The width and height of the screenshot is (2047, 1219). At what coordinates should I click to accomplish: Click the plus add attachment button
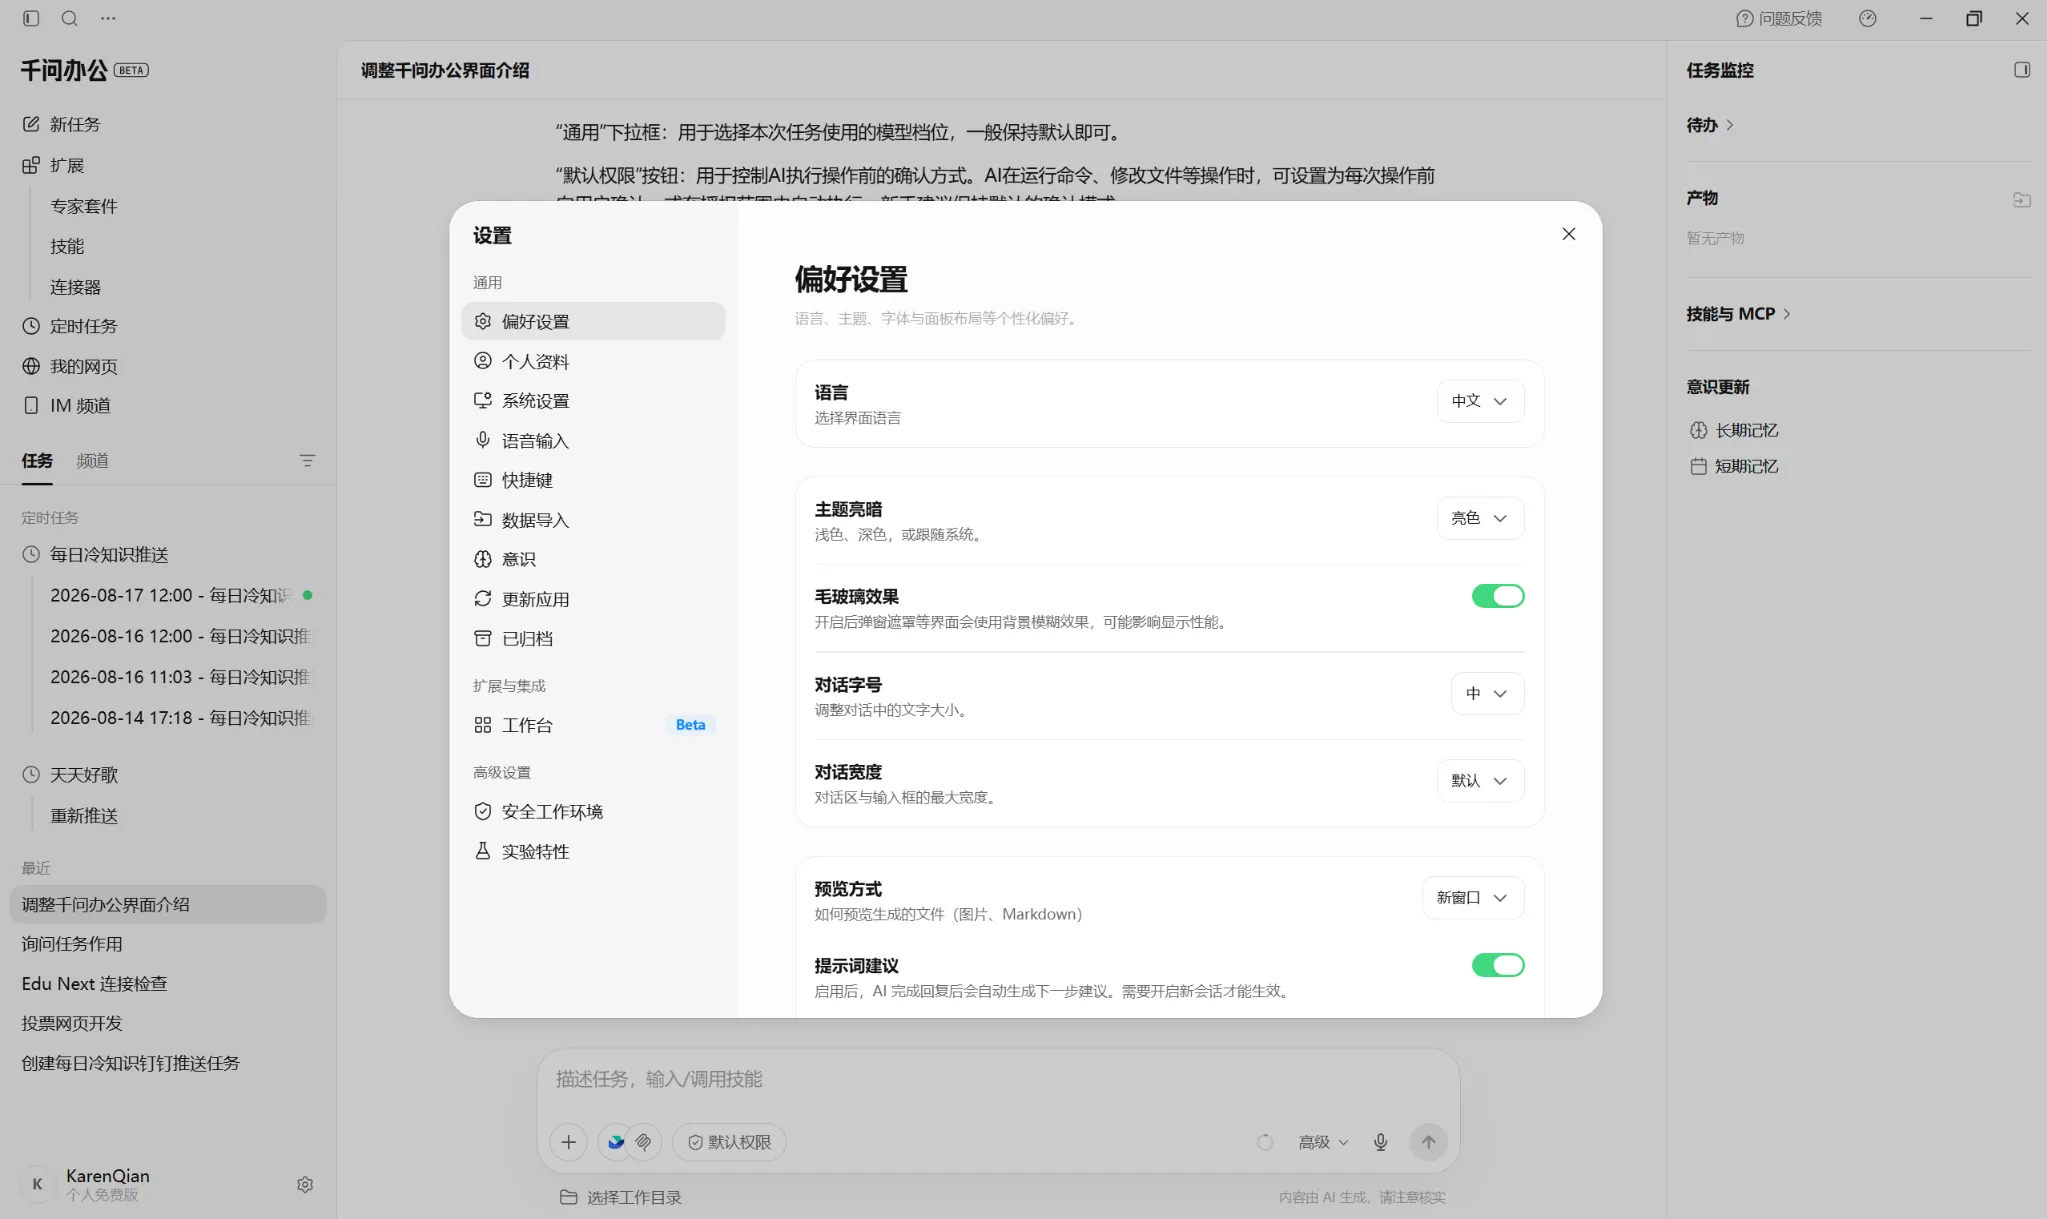568,1142
